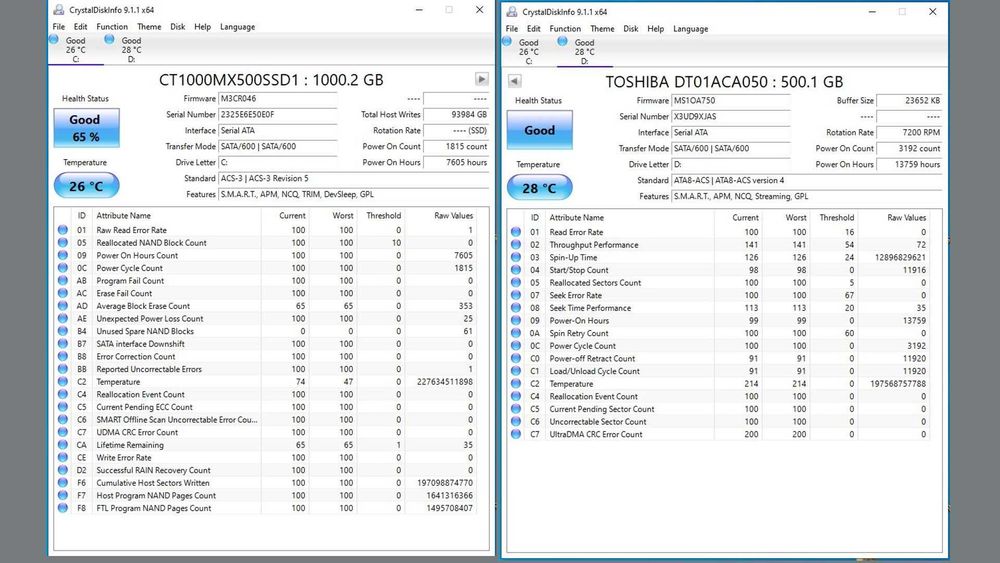Click Raw Values column header in left window
This screenshot has width=1000, height=563.
point(440,216)
